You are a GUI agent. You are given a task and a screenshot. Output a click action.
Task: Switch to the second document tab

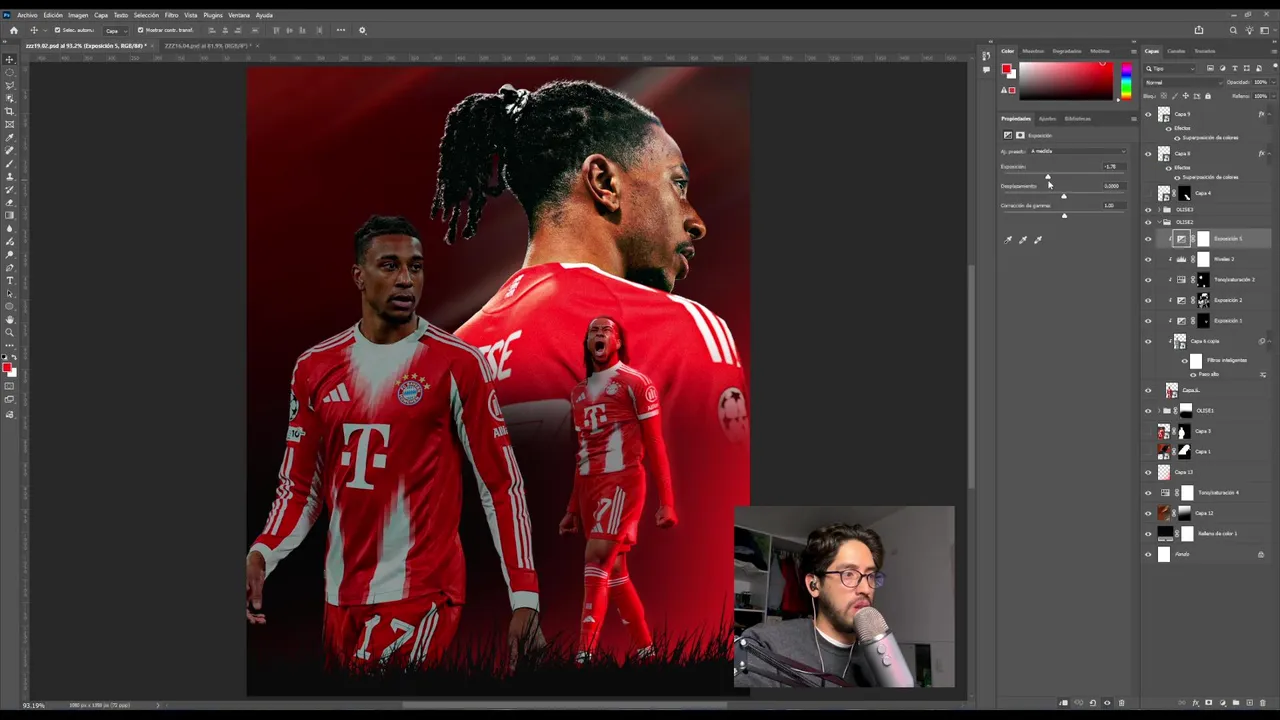coord(206,46)
